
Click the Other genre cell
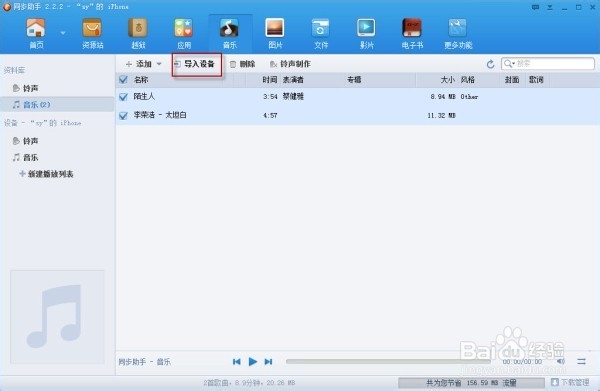469,97
